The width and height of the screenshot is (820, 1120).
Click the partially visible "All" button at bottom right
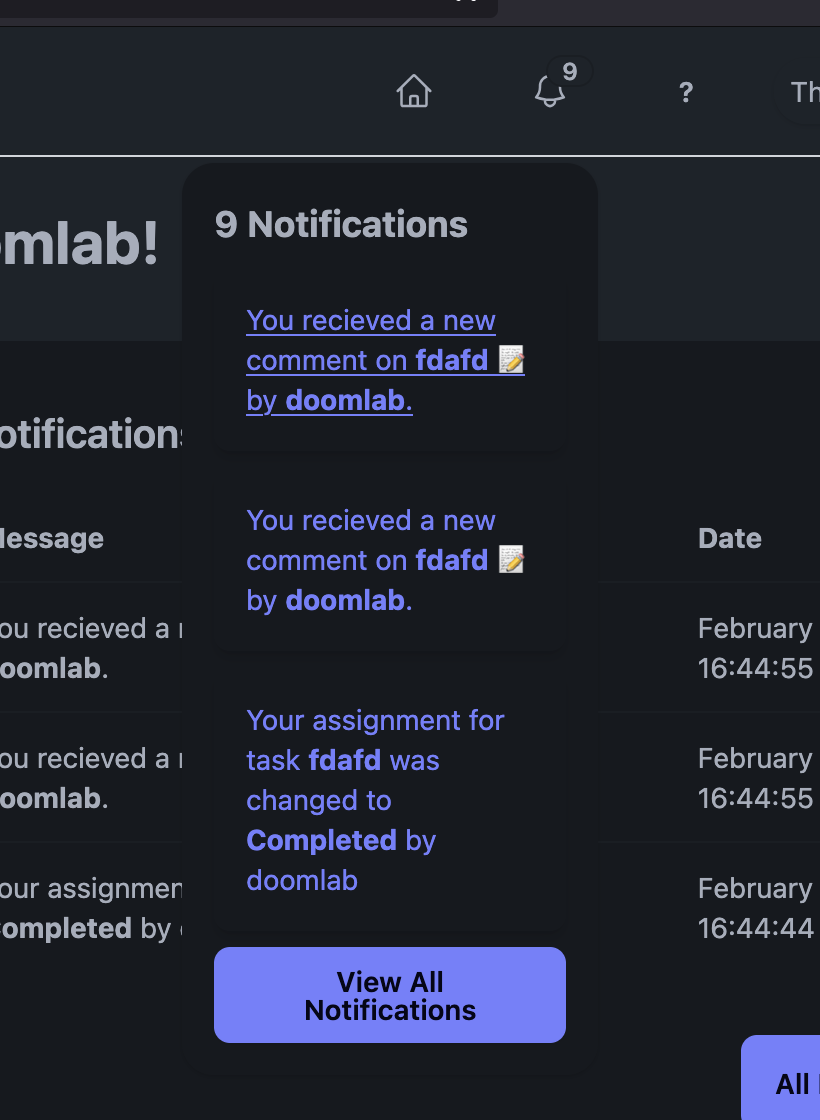click(791, 1084)
